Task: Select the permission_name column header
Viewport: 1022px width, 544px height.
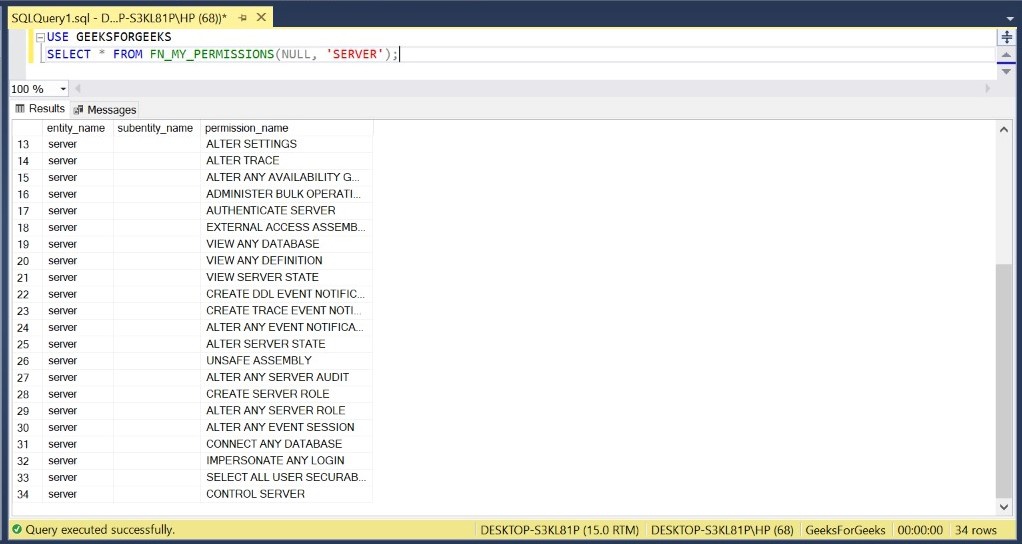Action: click(287, 128)
